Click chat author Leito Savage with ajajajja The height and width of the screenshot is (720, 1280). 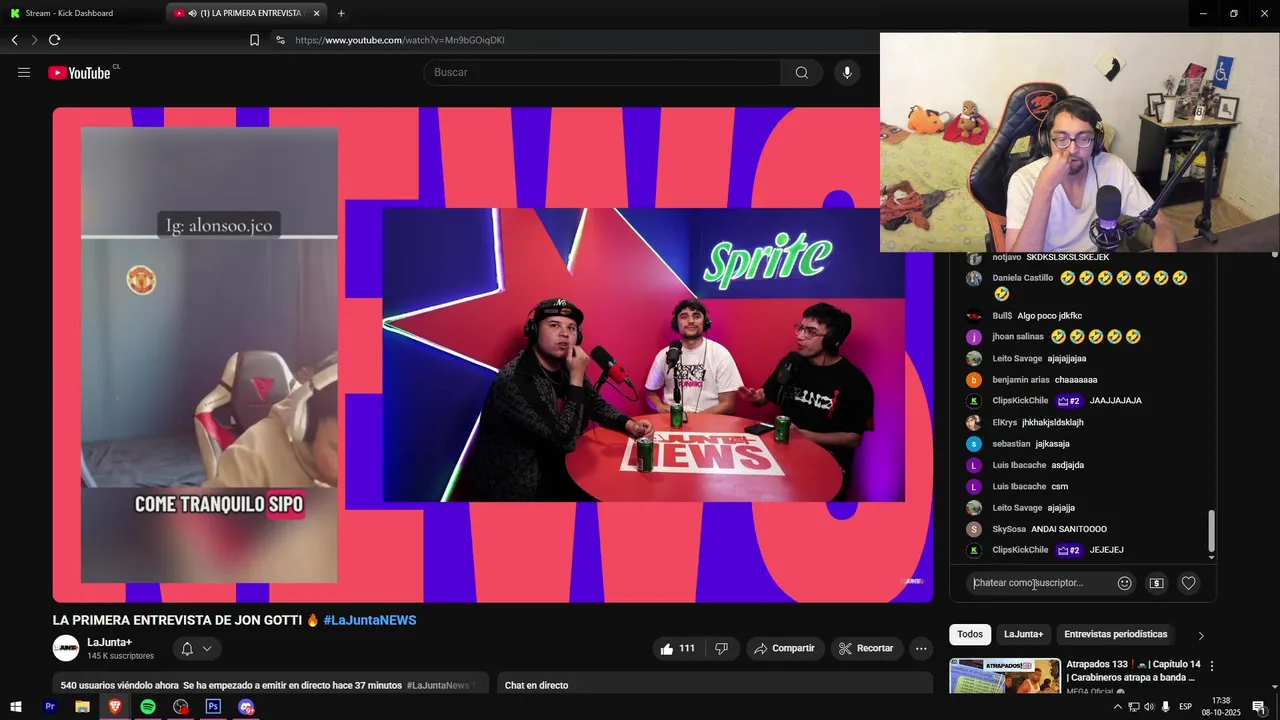(x=1017, y=508)
